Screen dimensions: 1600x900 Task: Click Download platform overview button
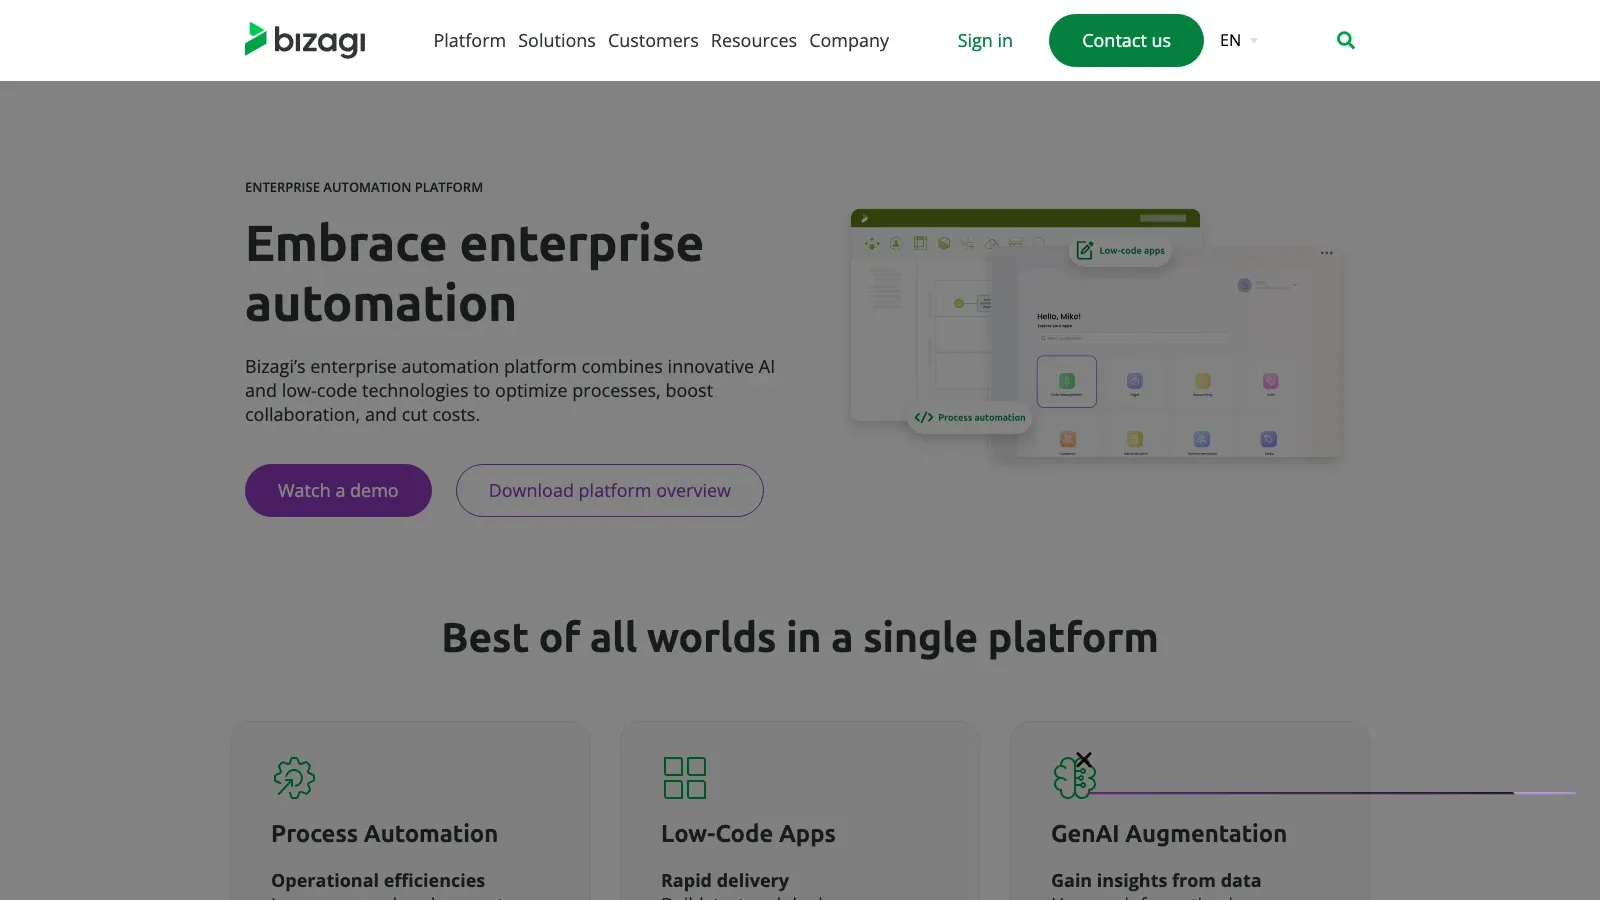point(610,490)
